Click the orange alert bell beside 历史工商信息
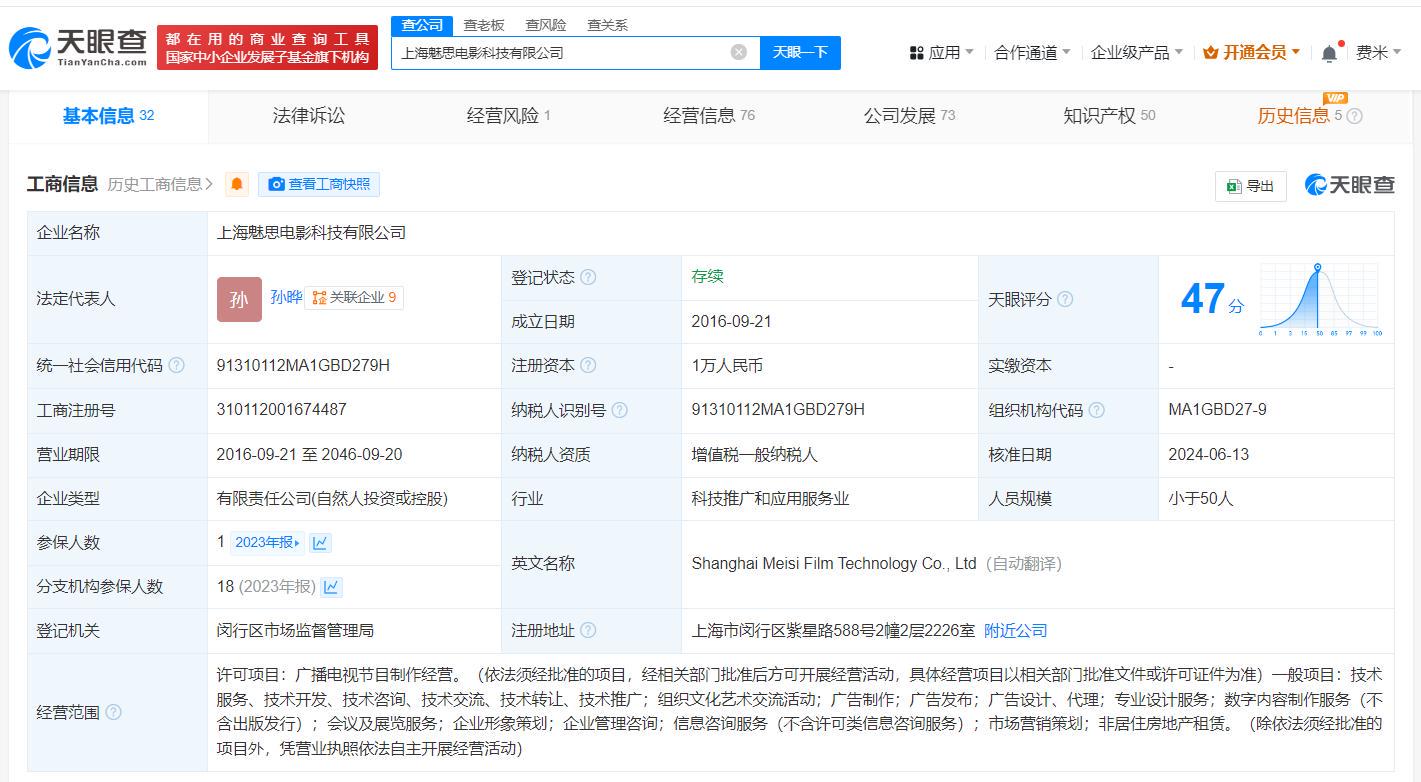The width and height of the screenshot is (1421, 782). point(237,184)
